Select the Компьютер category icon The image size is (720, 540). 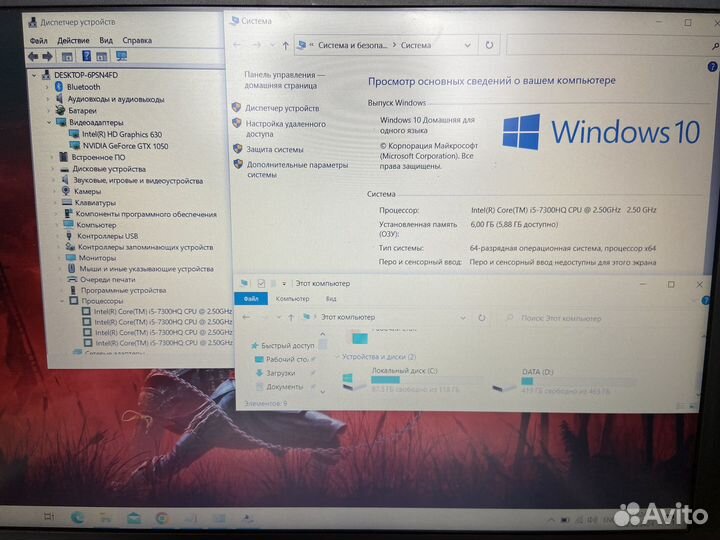click(68, 225)
